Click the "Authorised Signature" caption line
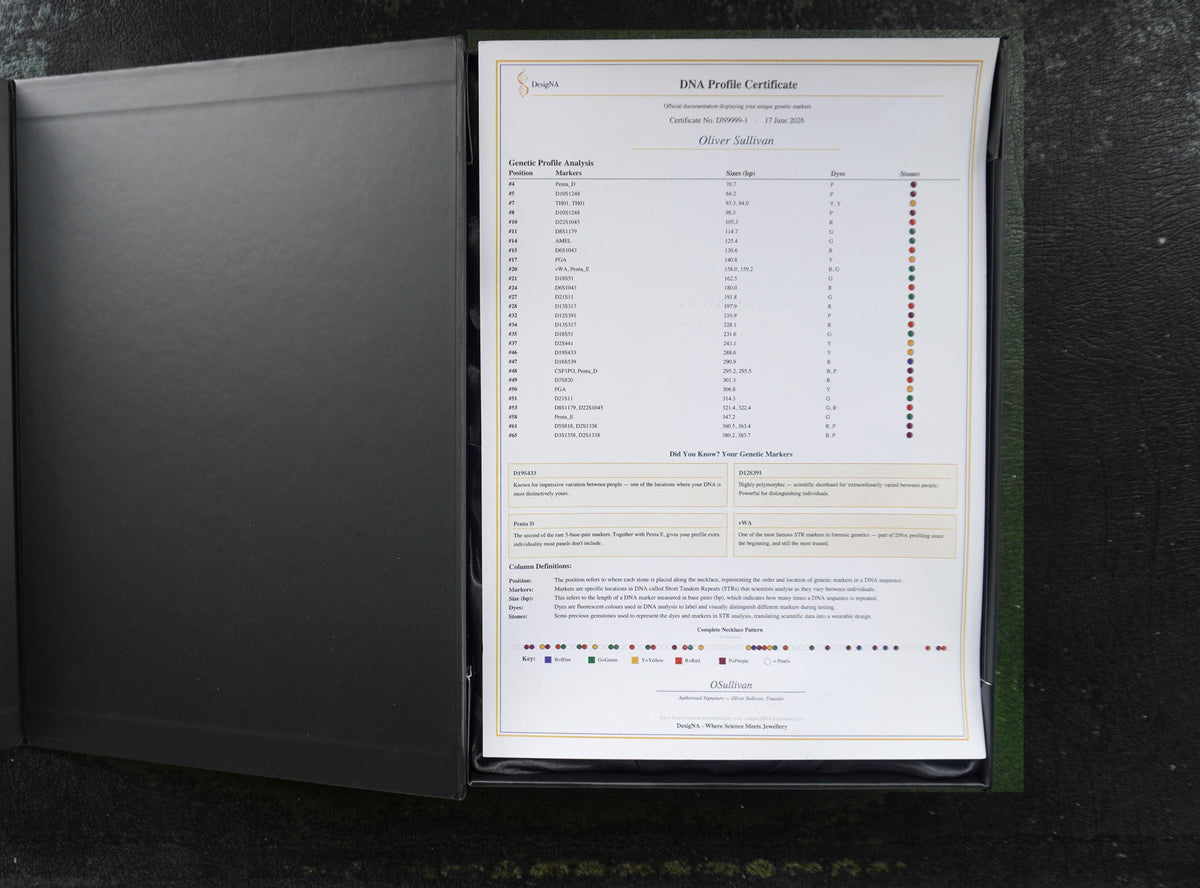 [730, 698]
